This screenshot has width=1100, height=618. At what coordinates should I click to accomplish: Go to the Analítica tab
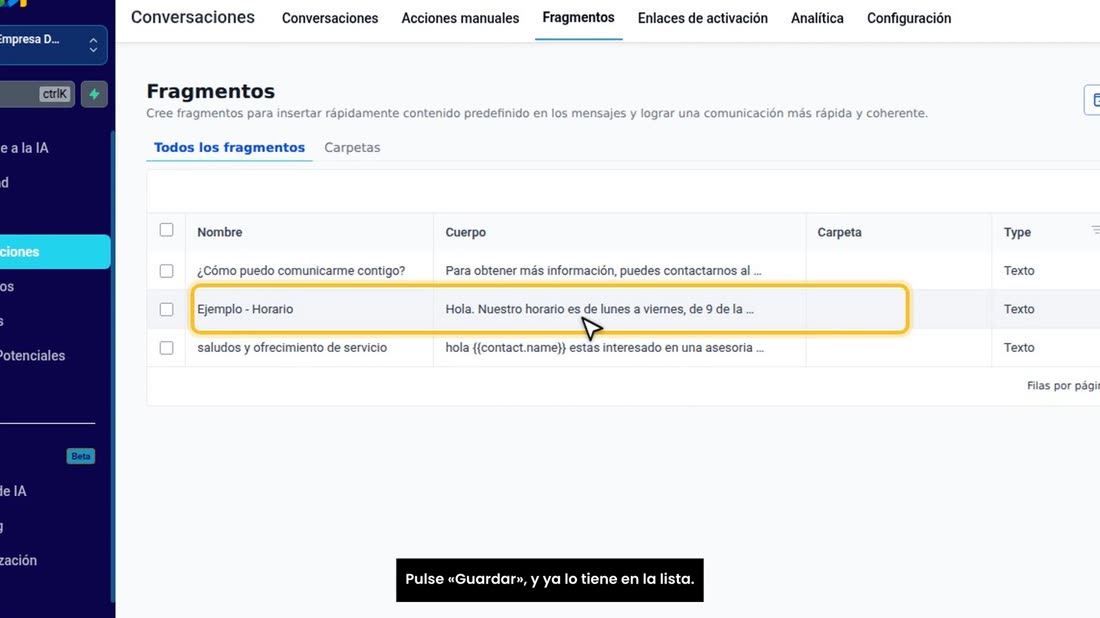click(x=817, y=18)
